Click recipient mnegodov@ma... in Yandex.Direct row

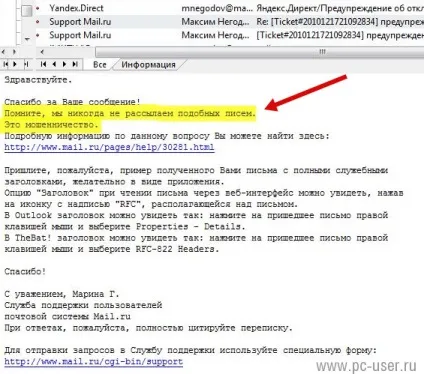pyautogui.click(x=217, y=8)
